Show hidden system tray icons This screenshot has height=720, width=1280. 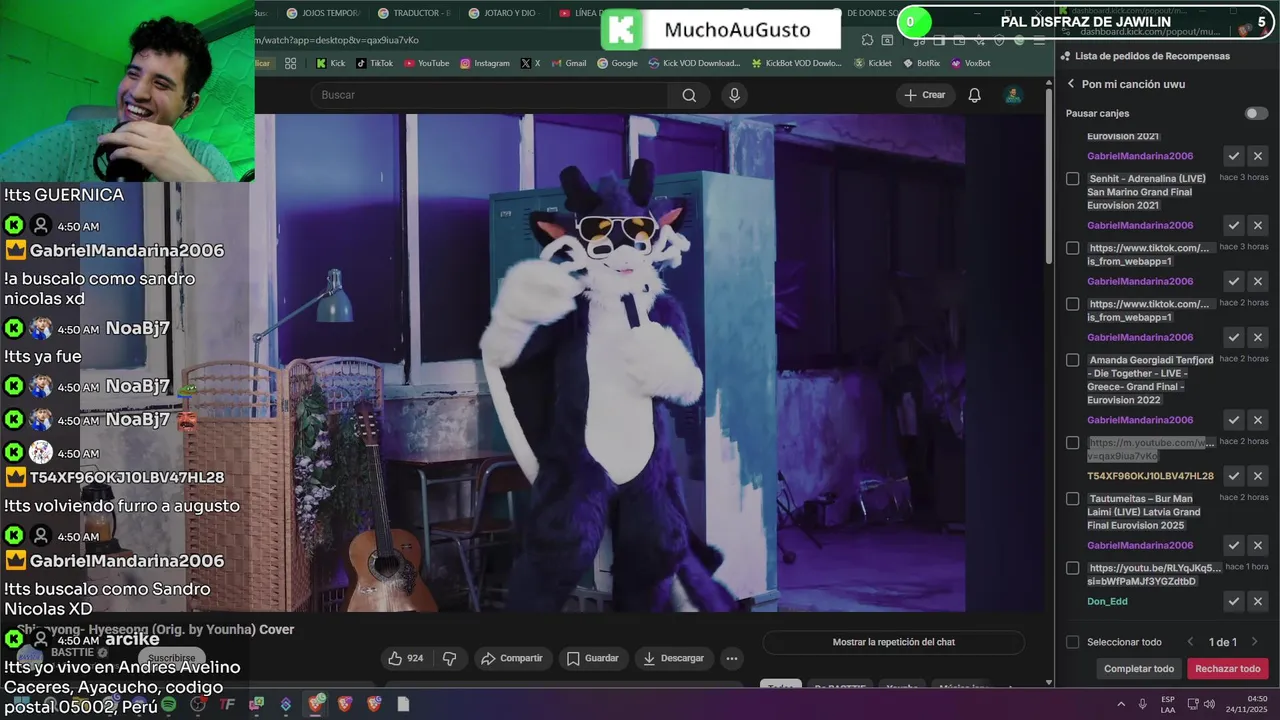1121,704
